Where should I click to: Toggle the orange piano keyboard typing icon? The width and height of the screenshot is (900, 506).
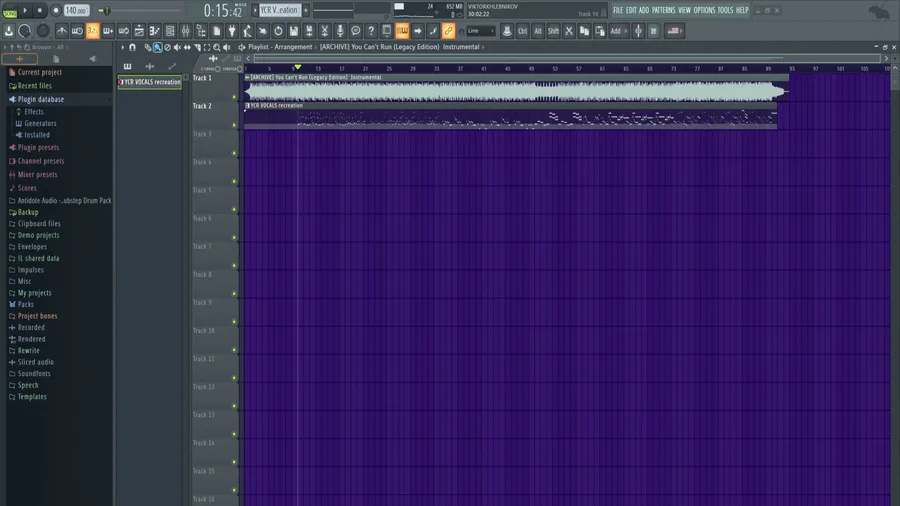click(402, 31)
